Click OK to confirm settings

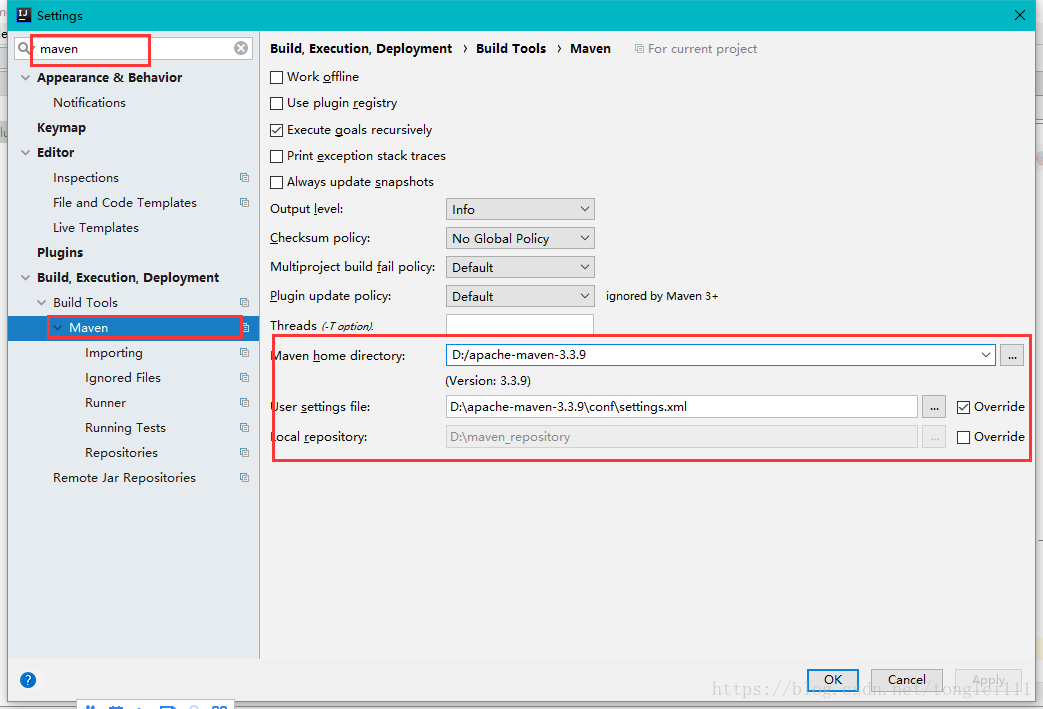pos(833,680)
